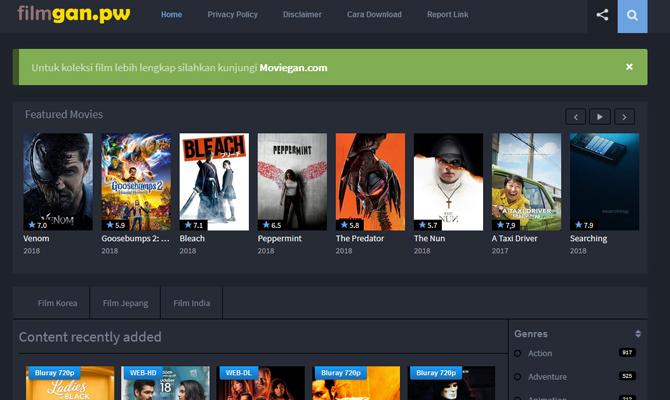Click A Taxi Driver title text
Viewport: 670px width, 400px height.
514,238
